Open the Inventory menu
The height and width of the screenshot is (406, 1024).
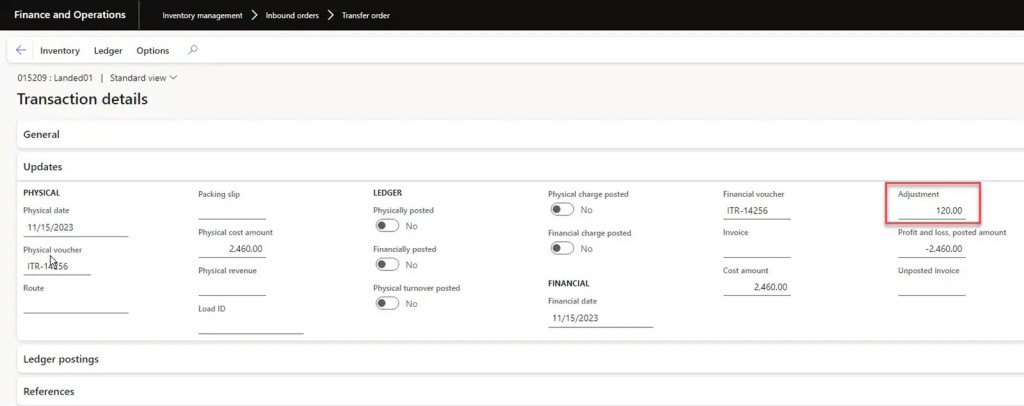(60, 50)
